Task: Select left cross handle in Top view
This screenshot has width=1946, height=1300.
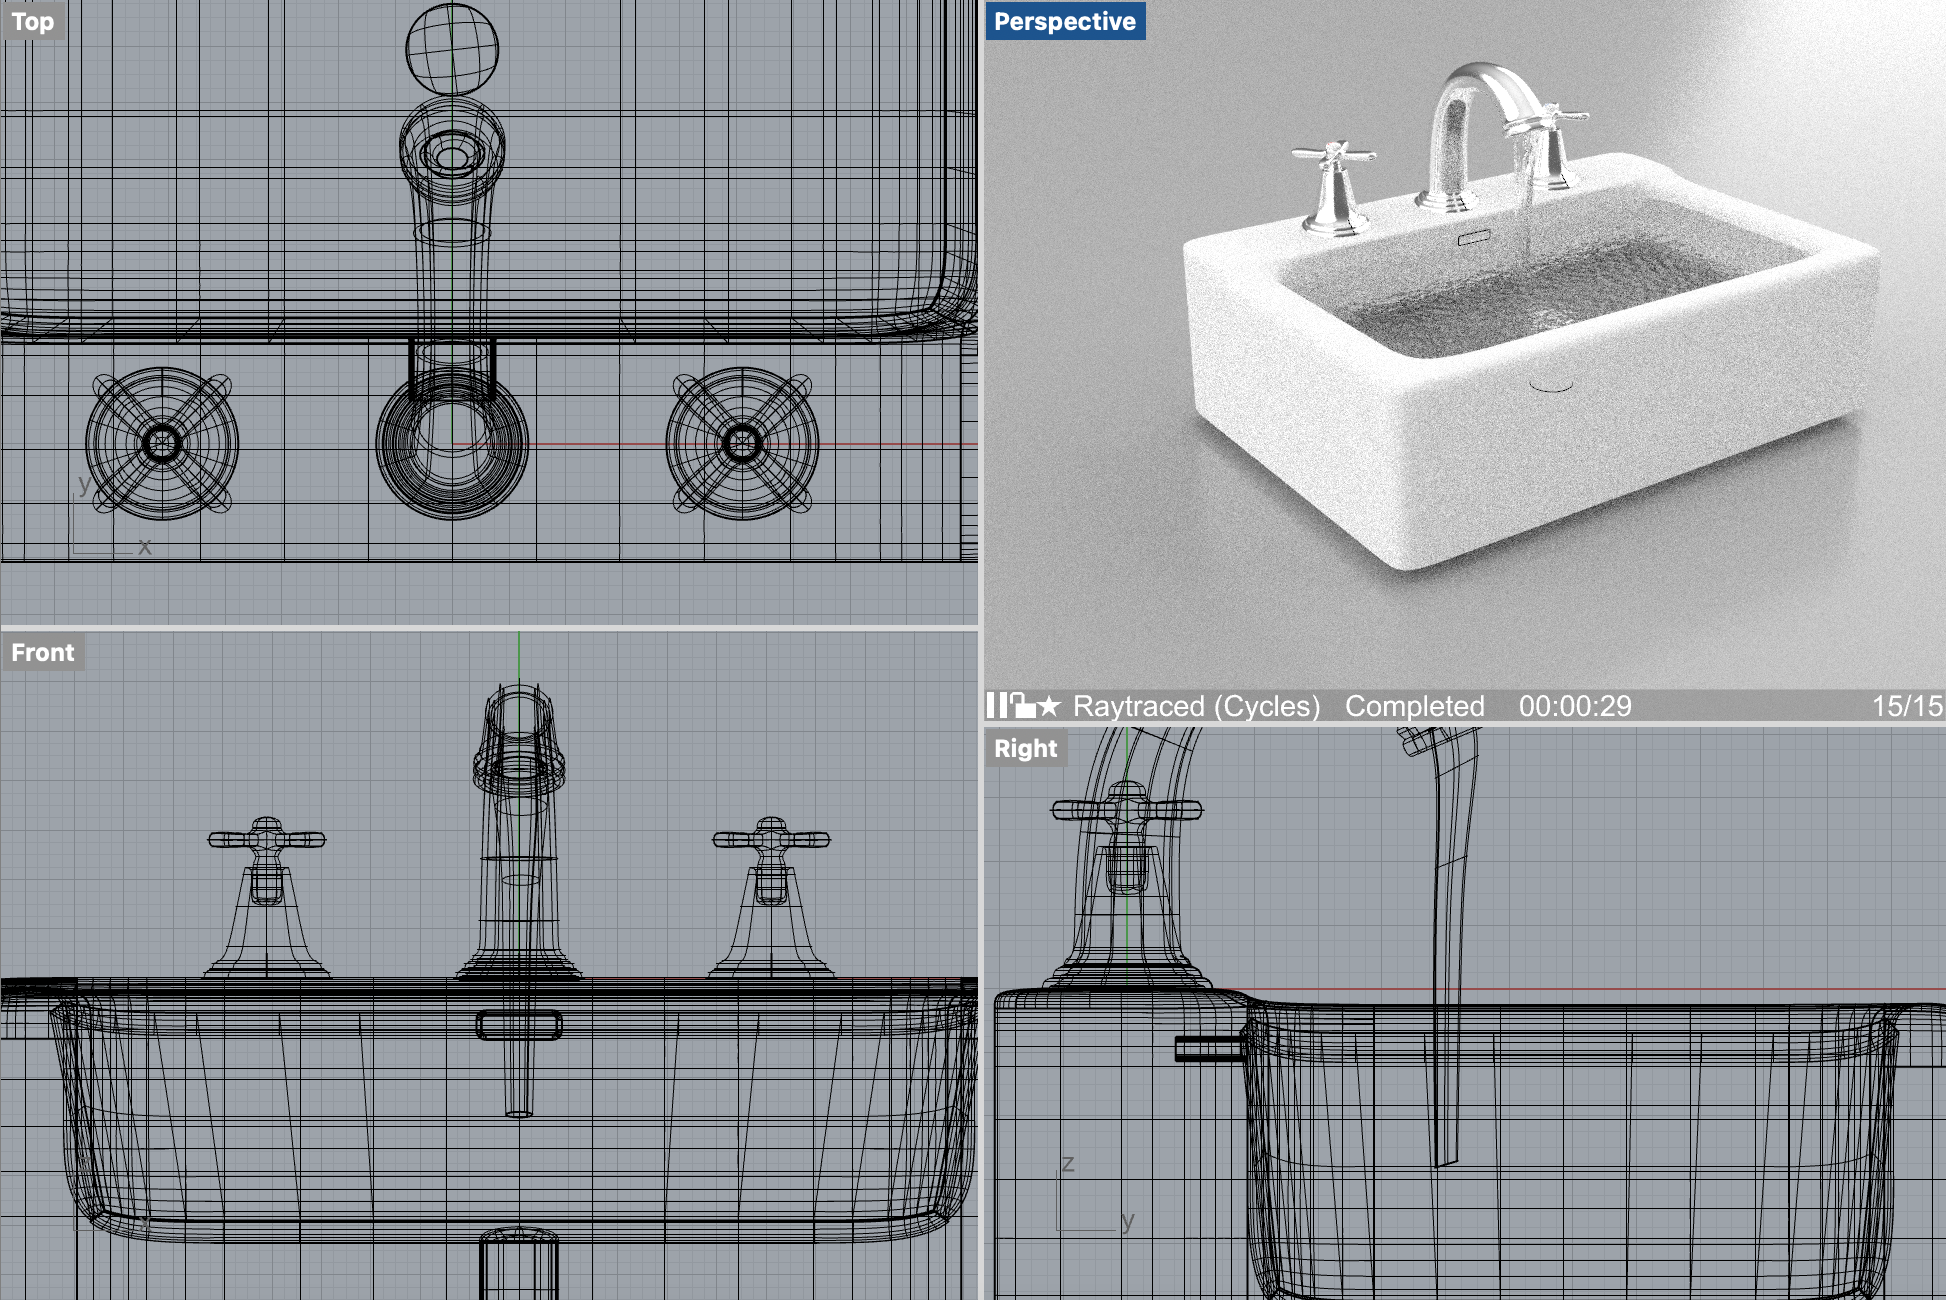Action: (x=162, y=444)
